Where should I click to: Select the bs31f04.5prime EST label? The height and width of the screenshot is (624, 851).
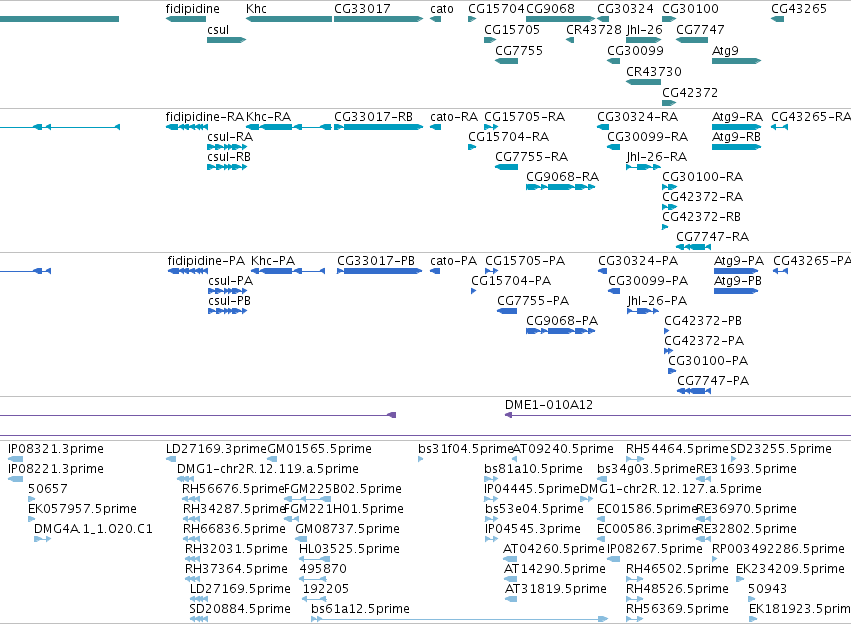click(x=466, y=449)
